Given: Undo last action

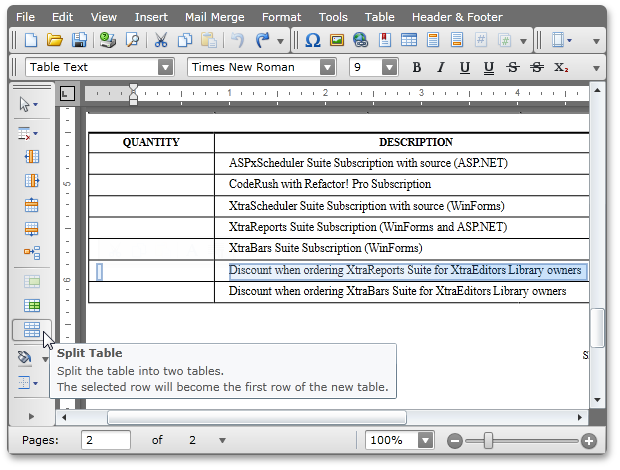Looking at the screenshot, I should point(238,40).
